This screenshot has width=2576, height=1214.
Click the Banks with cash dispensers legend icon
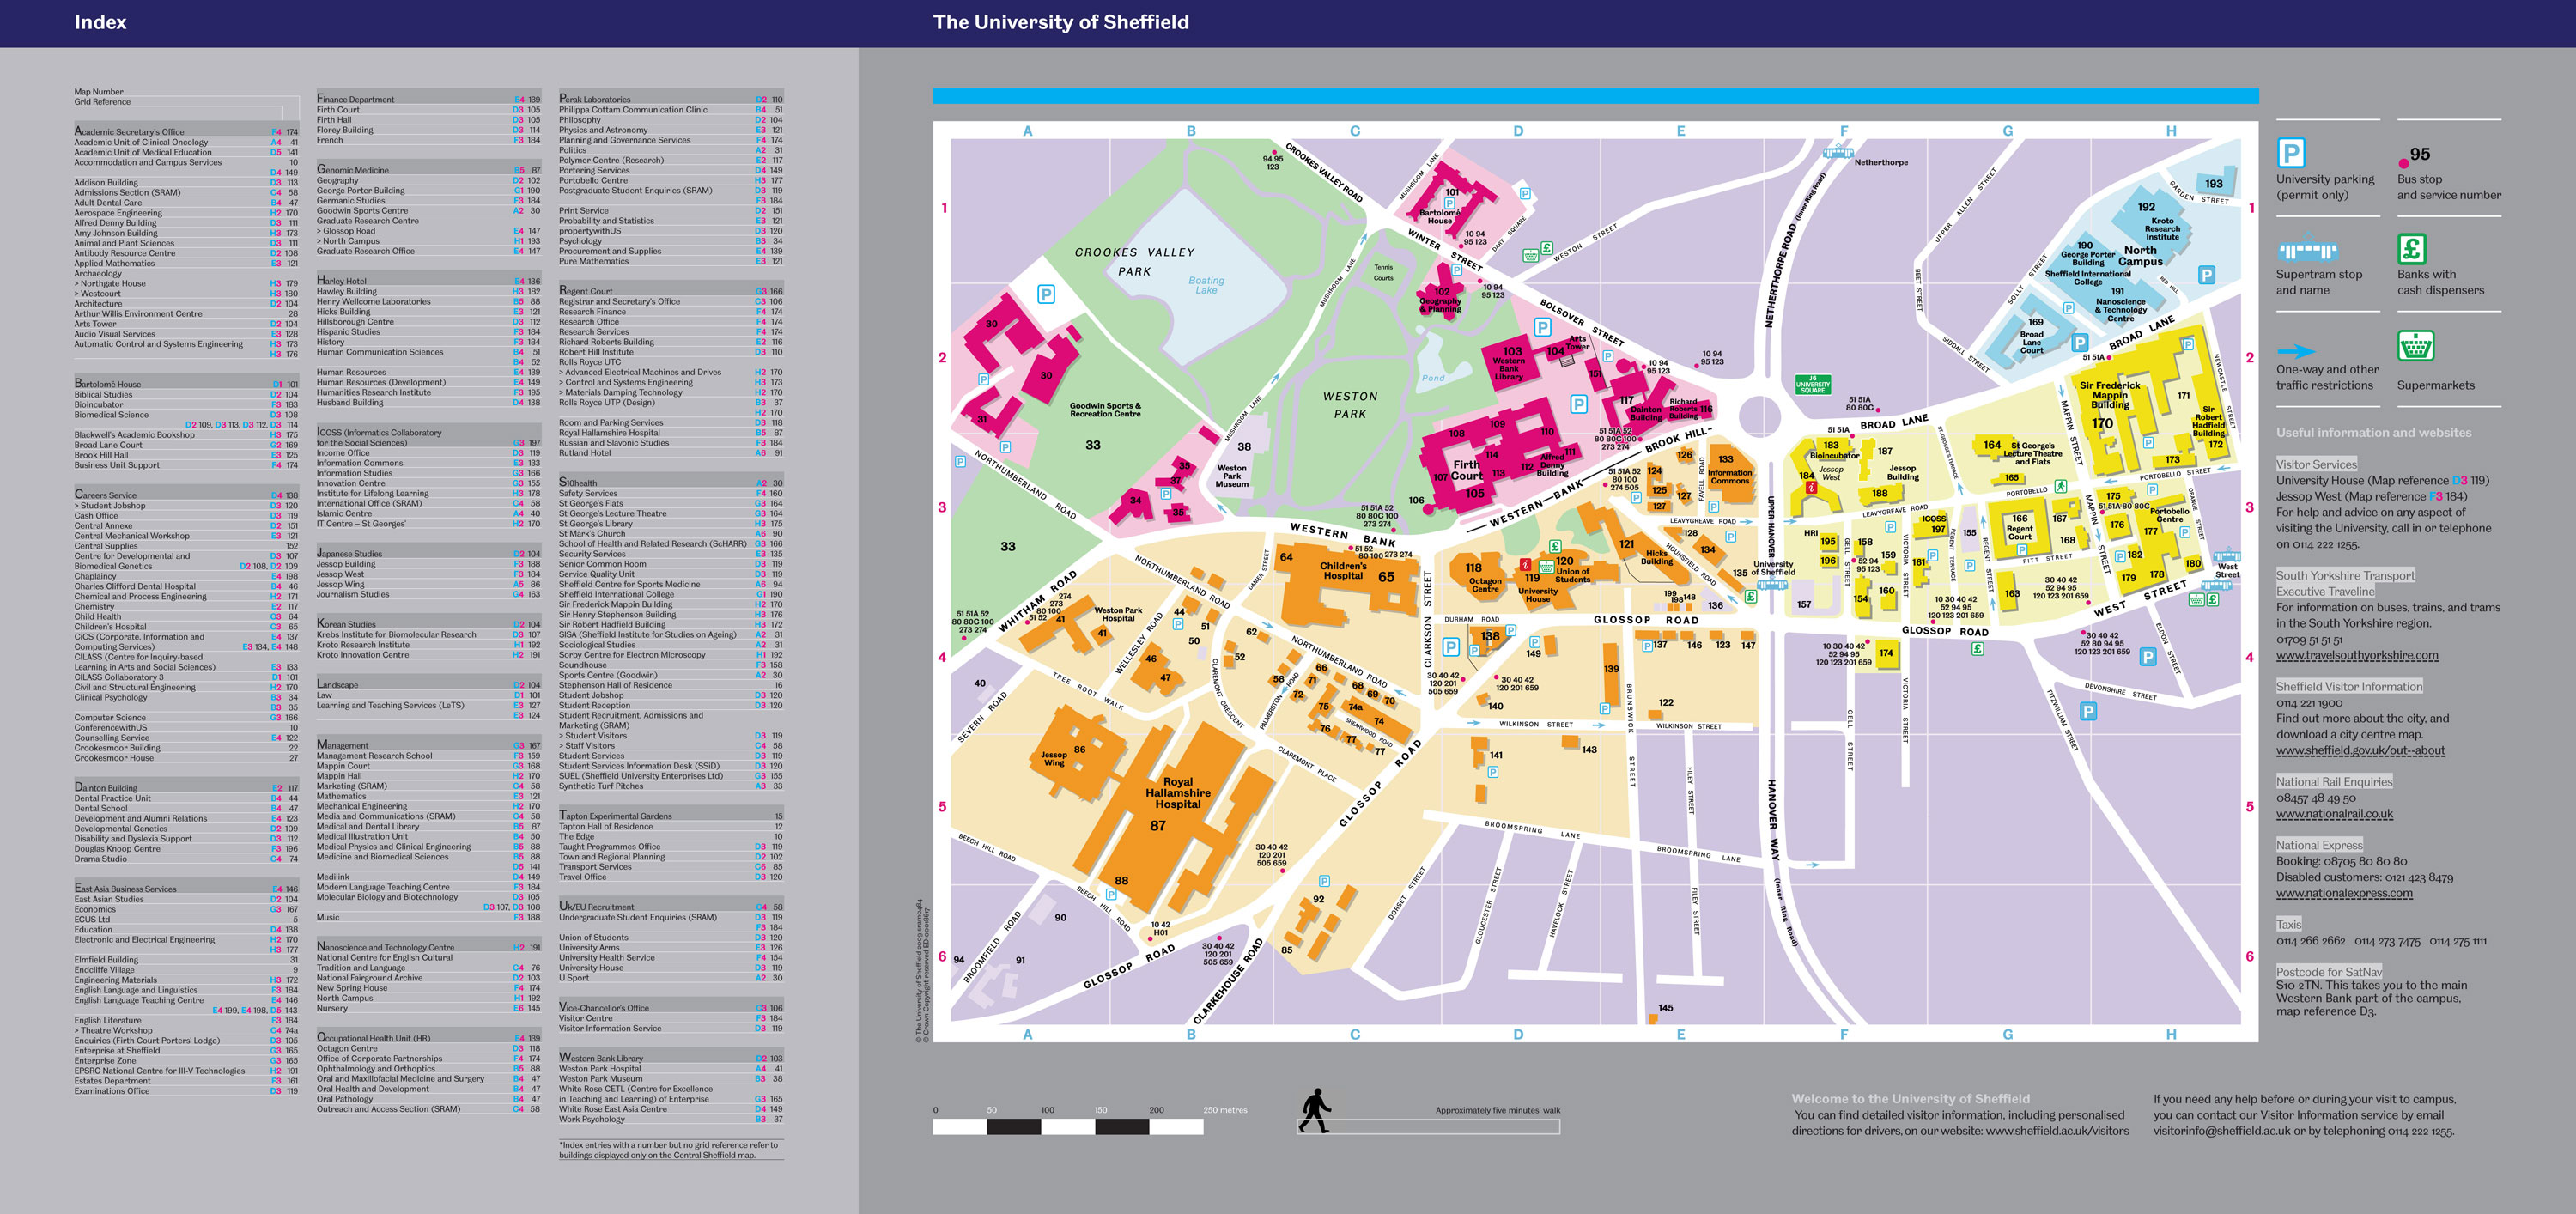point(2412,248)
